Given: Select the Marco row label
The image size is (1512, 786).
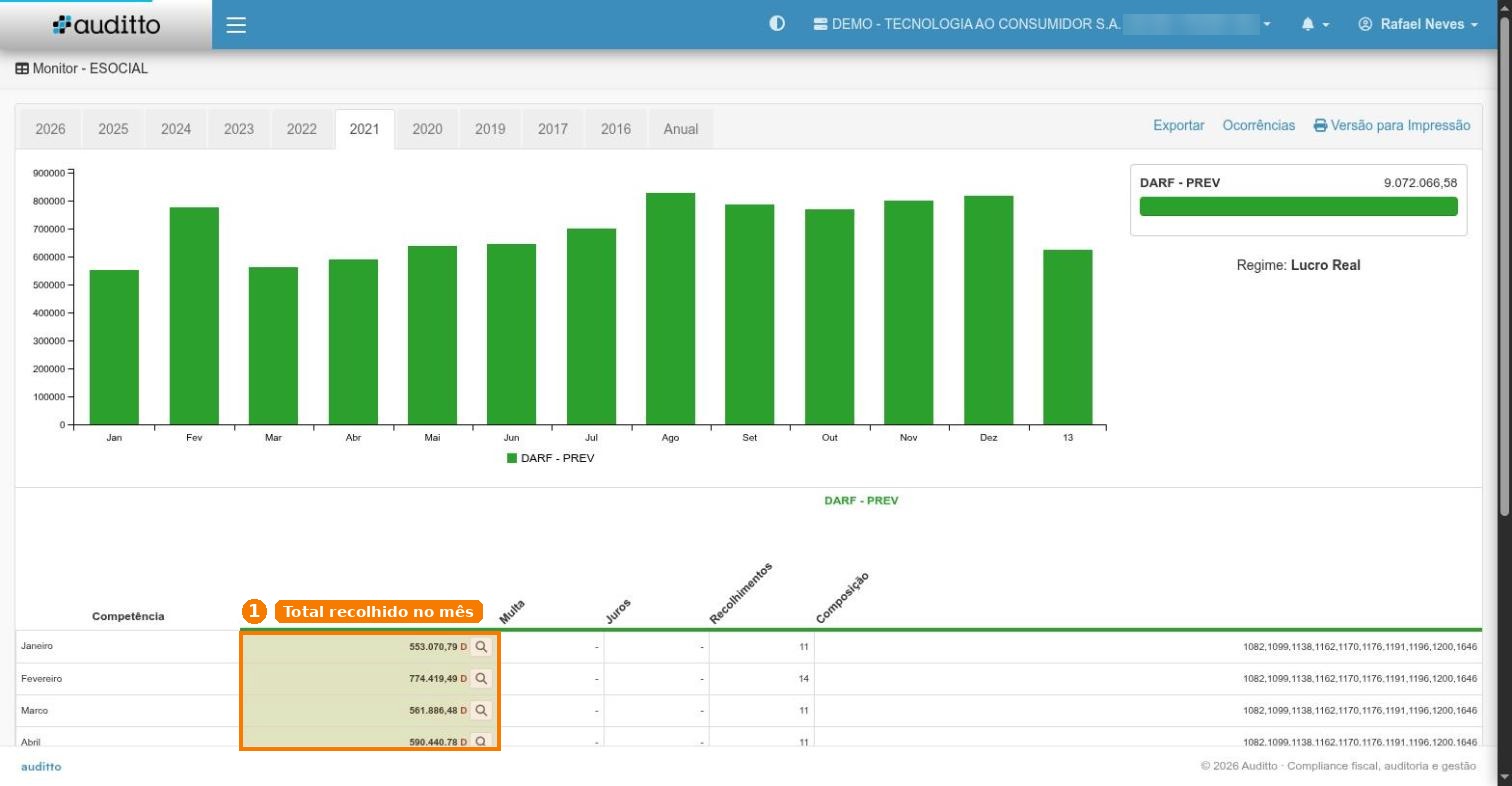Looking at the screenshot, I should [34, 711].
